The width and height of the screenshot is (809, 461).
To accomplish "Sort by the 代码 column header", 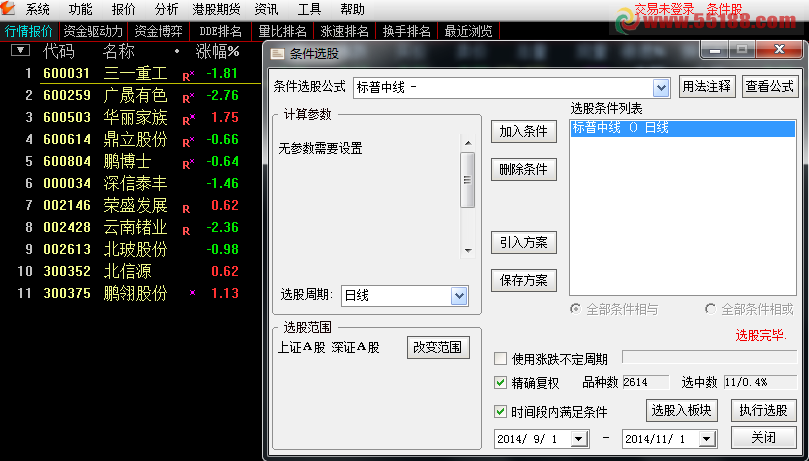I will click(x=59, y=51).
